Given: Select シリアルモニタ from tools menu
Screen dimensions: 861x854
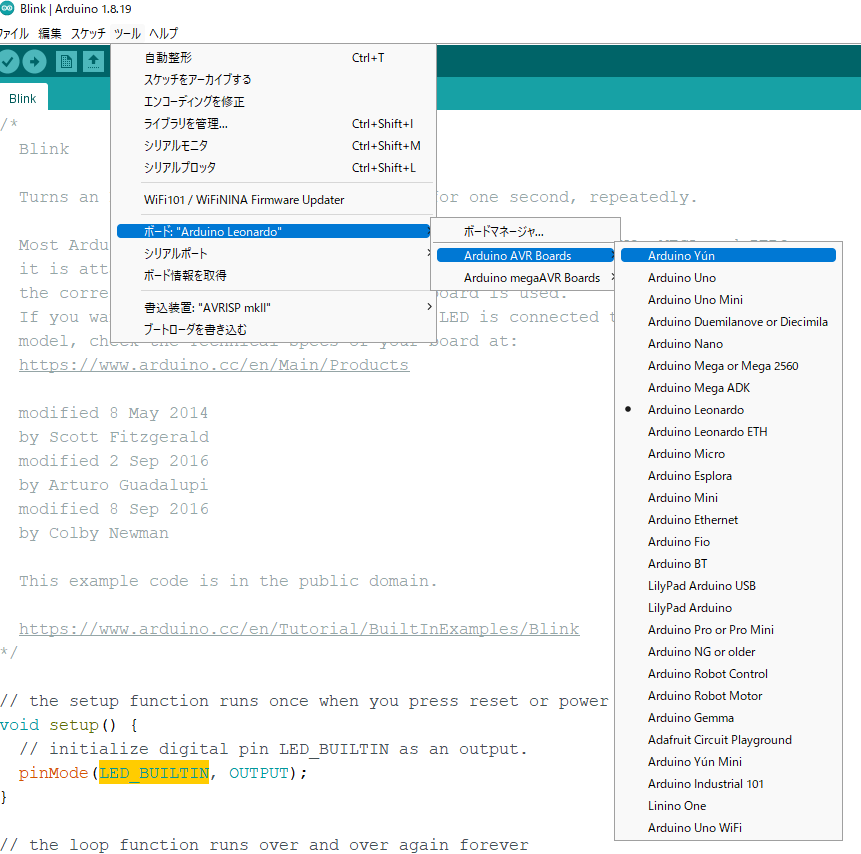Looking at the screenshot, I should click(176, 146).
